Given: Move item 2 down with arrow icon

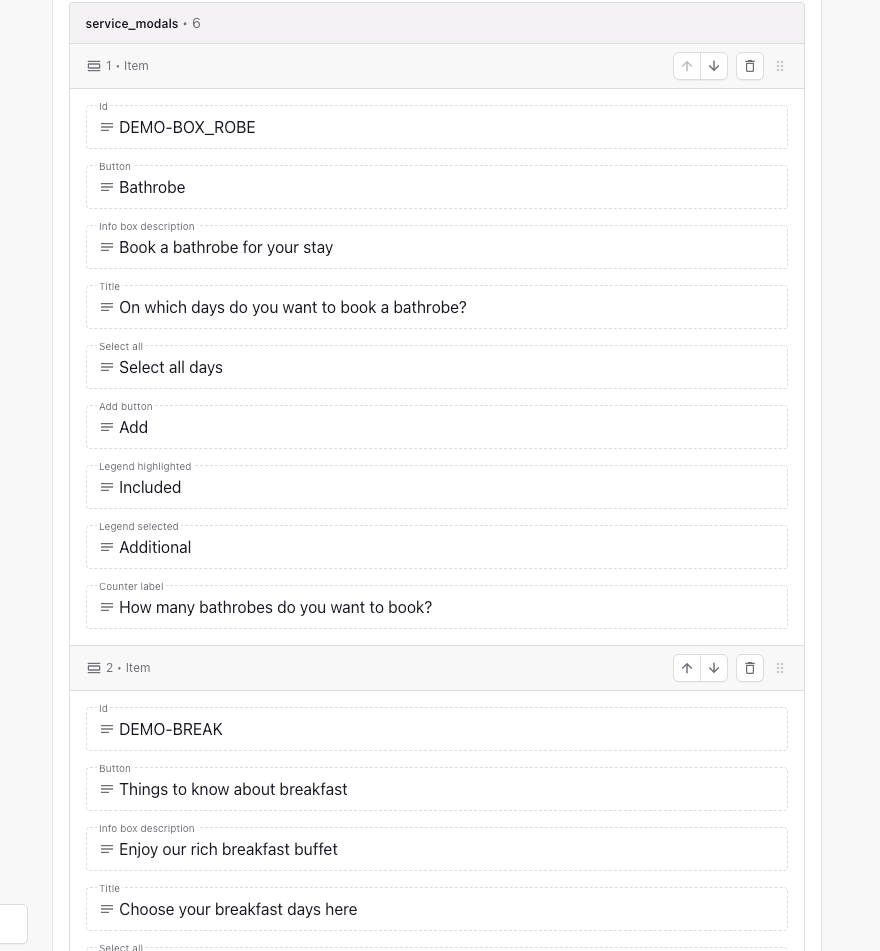Looking at the screenshot, I should tap(714, 668).
